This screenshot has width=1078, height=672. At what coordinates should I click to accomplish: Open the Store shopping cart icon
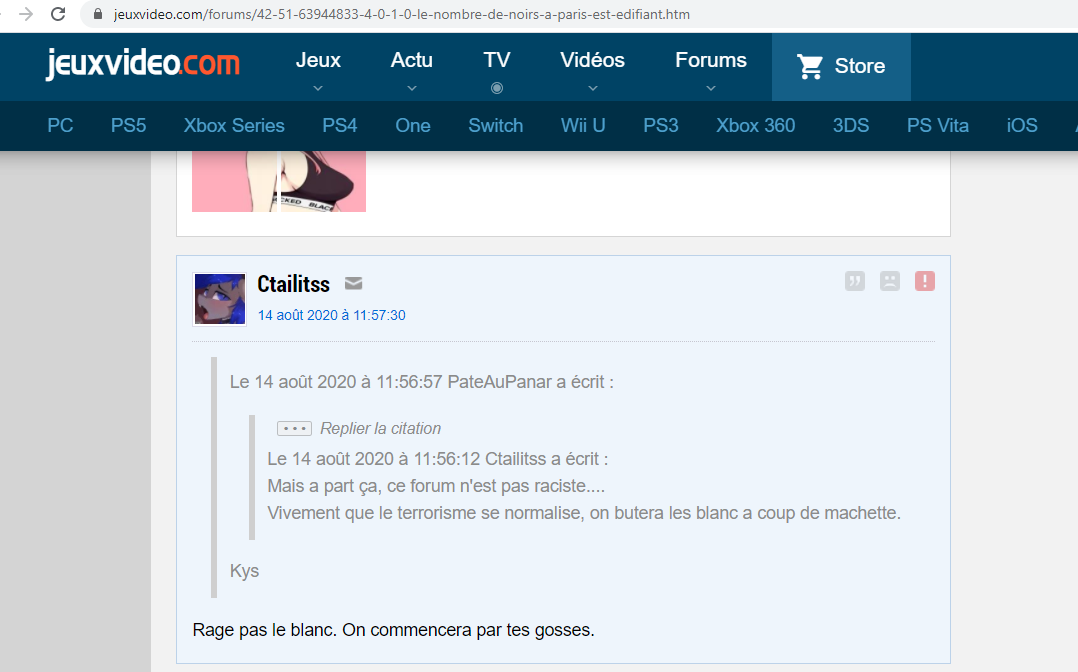(809, 66)
